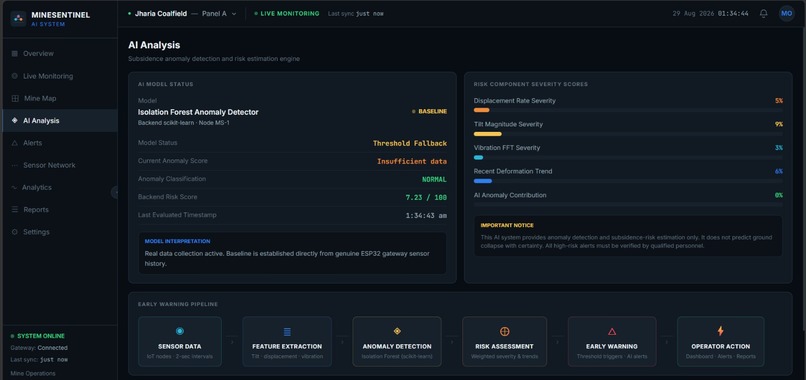Screen dimensions: 806x380
Task: Click the BASELINE badge
Action: 429,112
